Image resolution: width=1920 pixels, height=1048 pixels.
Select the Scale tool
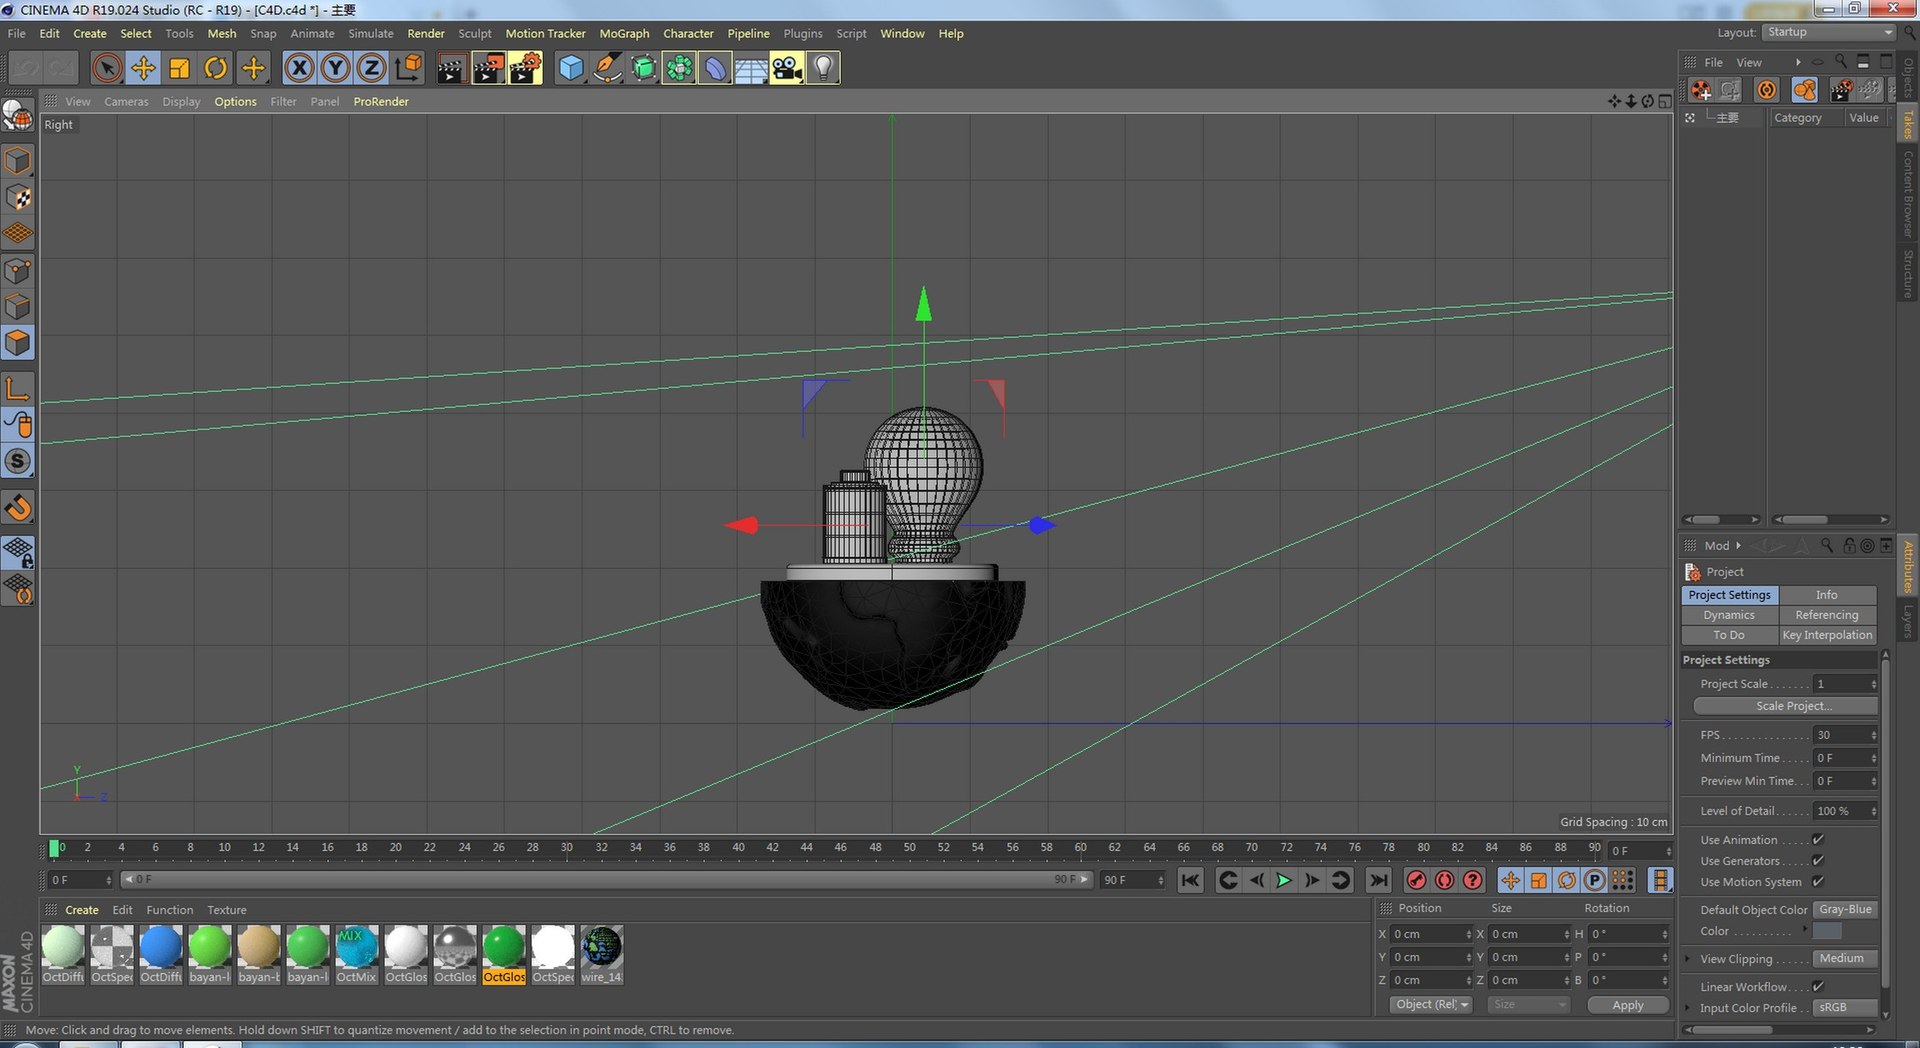[x=179, y=68]
